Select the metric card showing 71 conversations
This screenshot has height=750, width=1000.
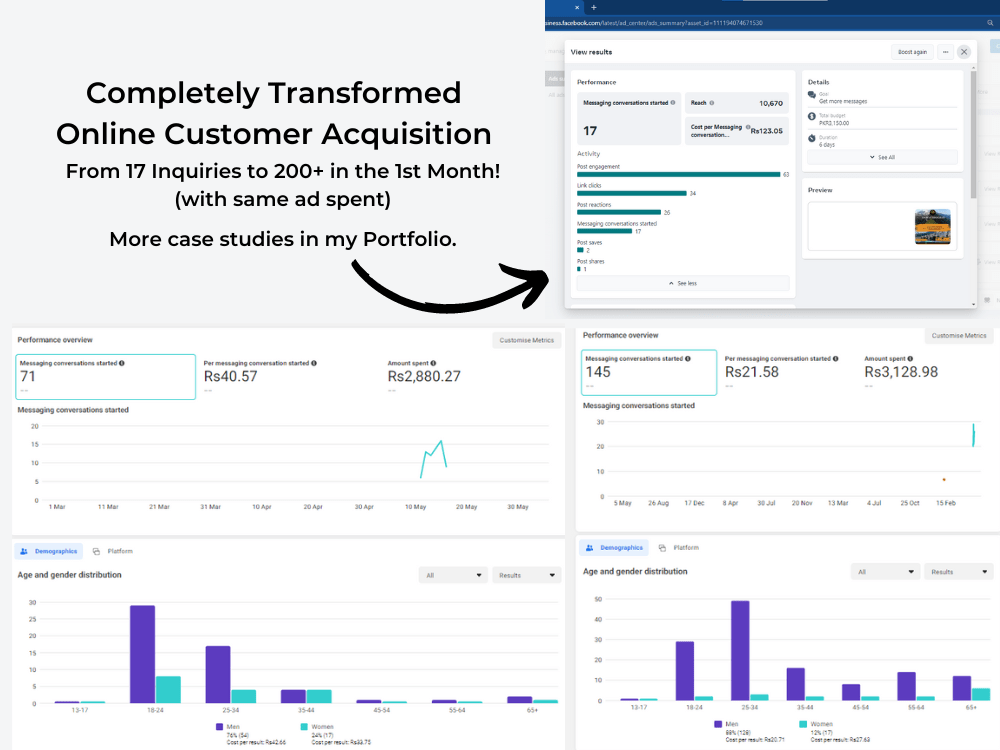click(105, 377)
